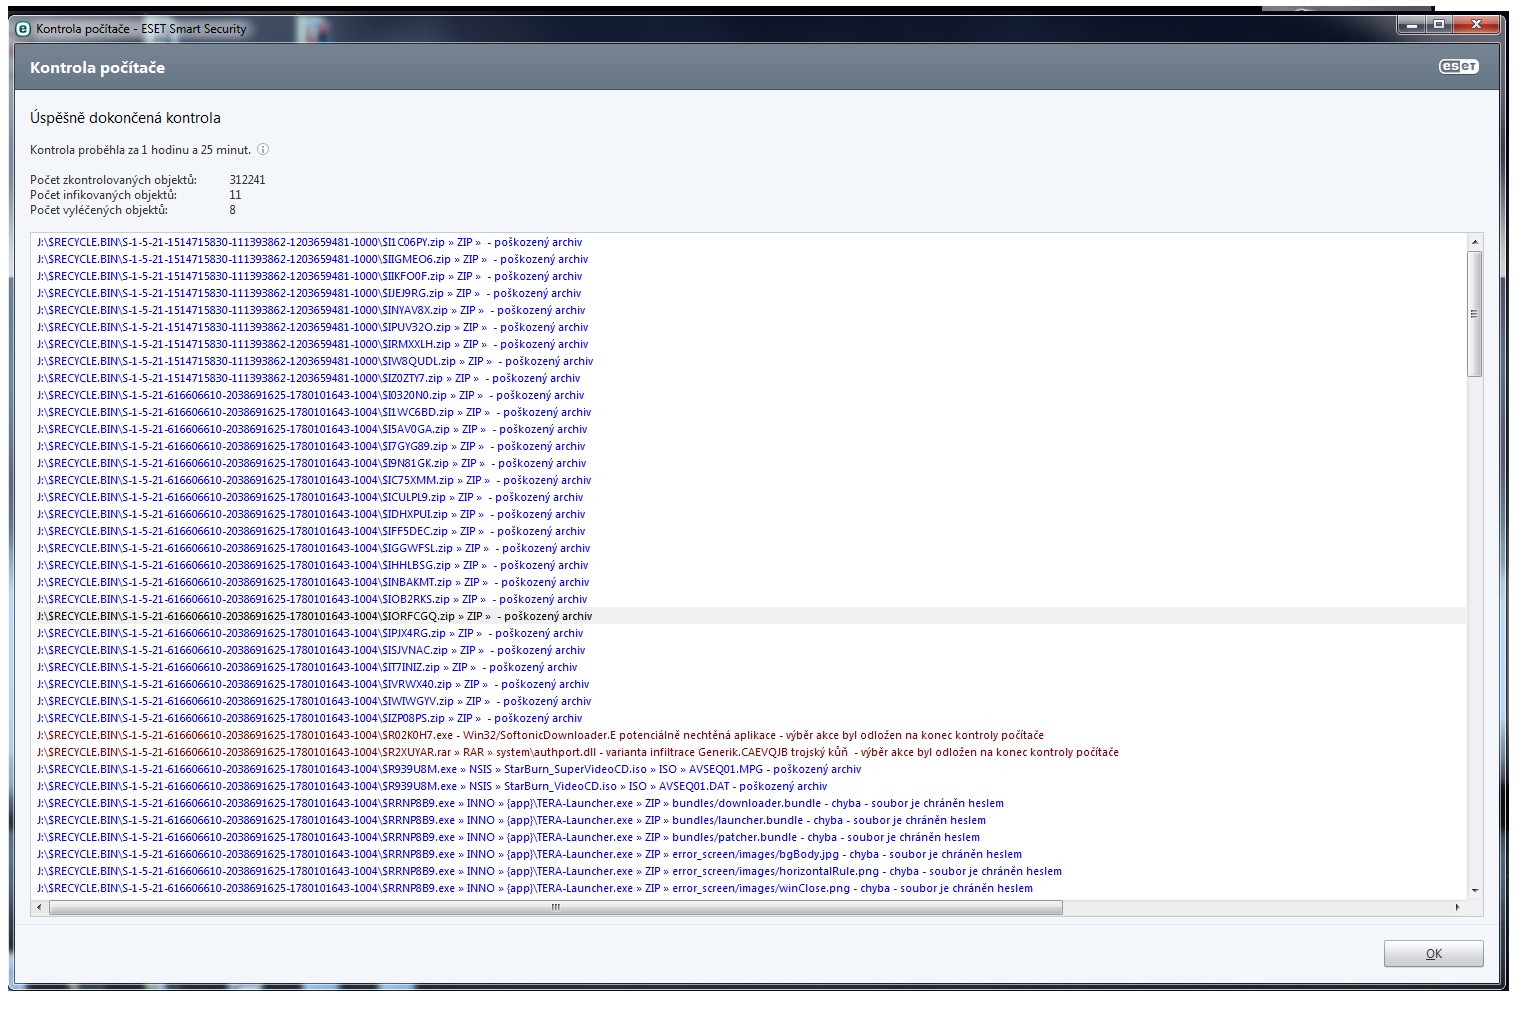
Task: Click the ESET logo in header
Action: tap(1458, 67)
